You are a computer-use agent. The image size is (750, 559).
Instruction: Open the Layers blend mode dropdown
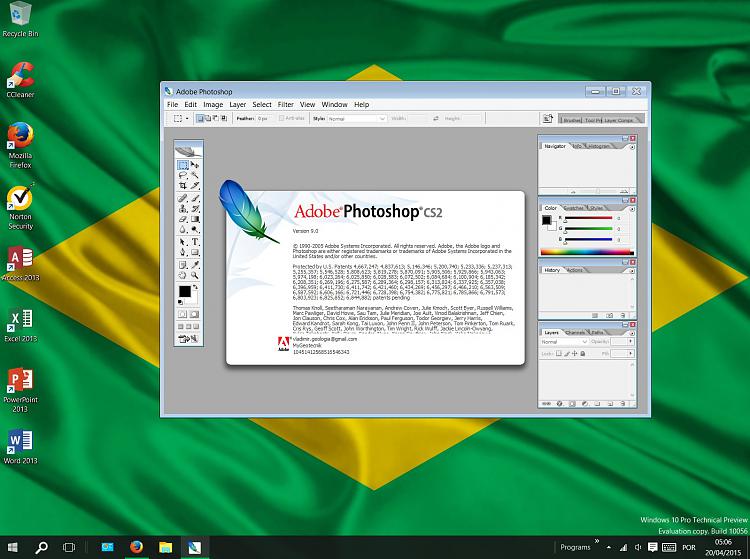(563, 342)
